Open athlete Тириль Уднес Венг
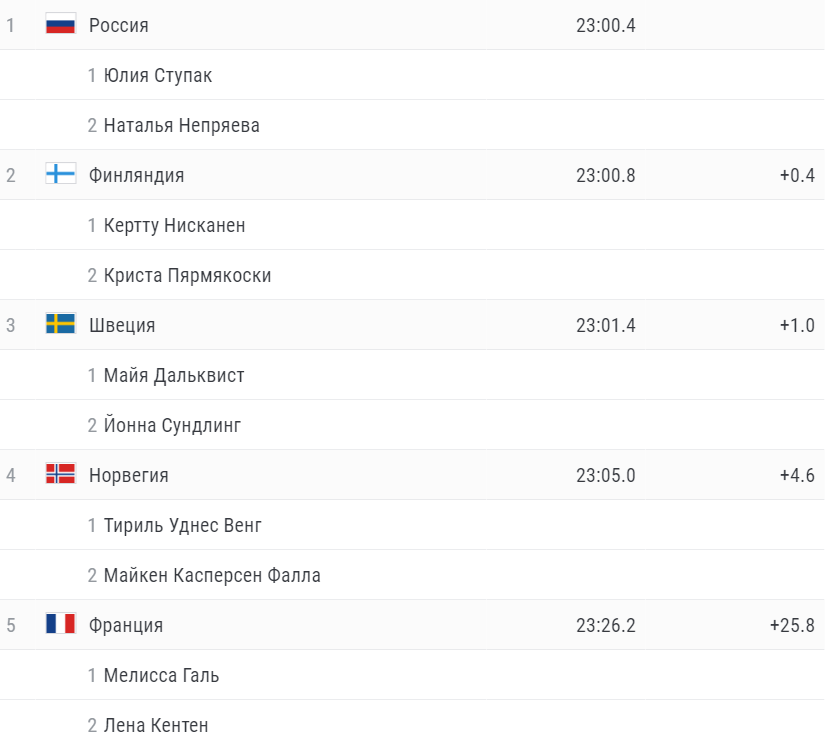 183,525
